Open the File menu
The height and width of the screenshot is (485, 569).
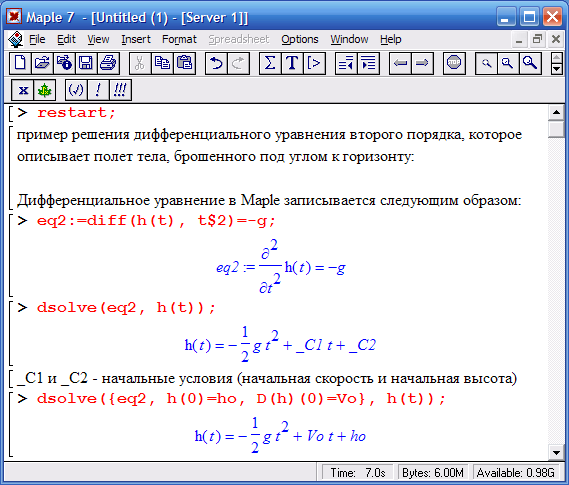37,39
